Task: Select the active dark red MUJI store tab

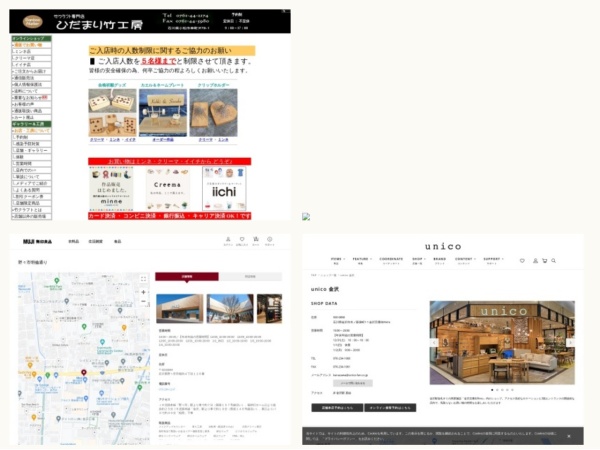Action: point(187,276)
